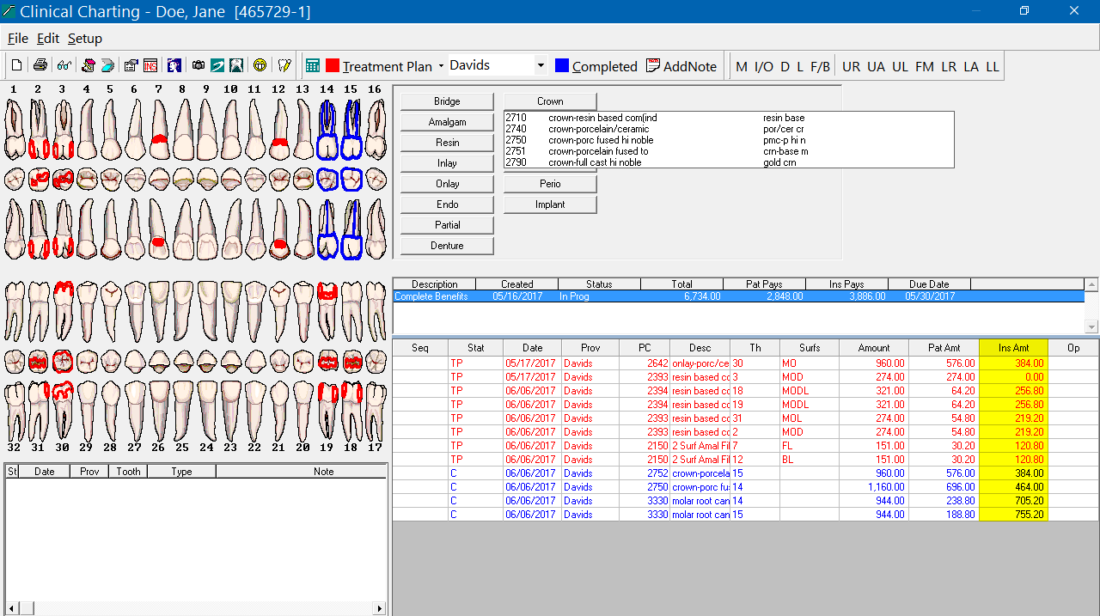The image size is (1100, 616).
Task: Select the I/O surface button
Action: (x=763, y=67)
